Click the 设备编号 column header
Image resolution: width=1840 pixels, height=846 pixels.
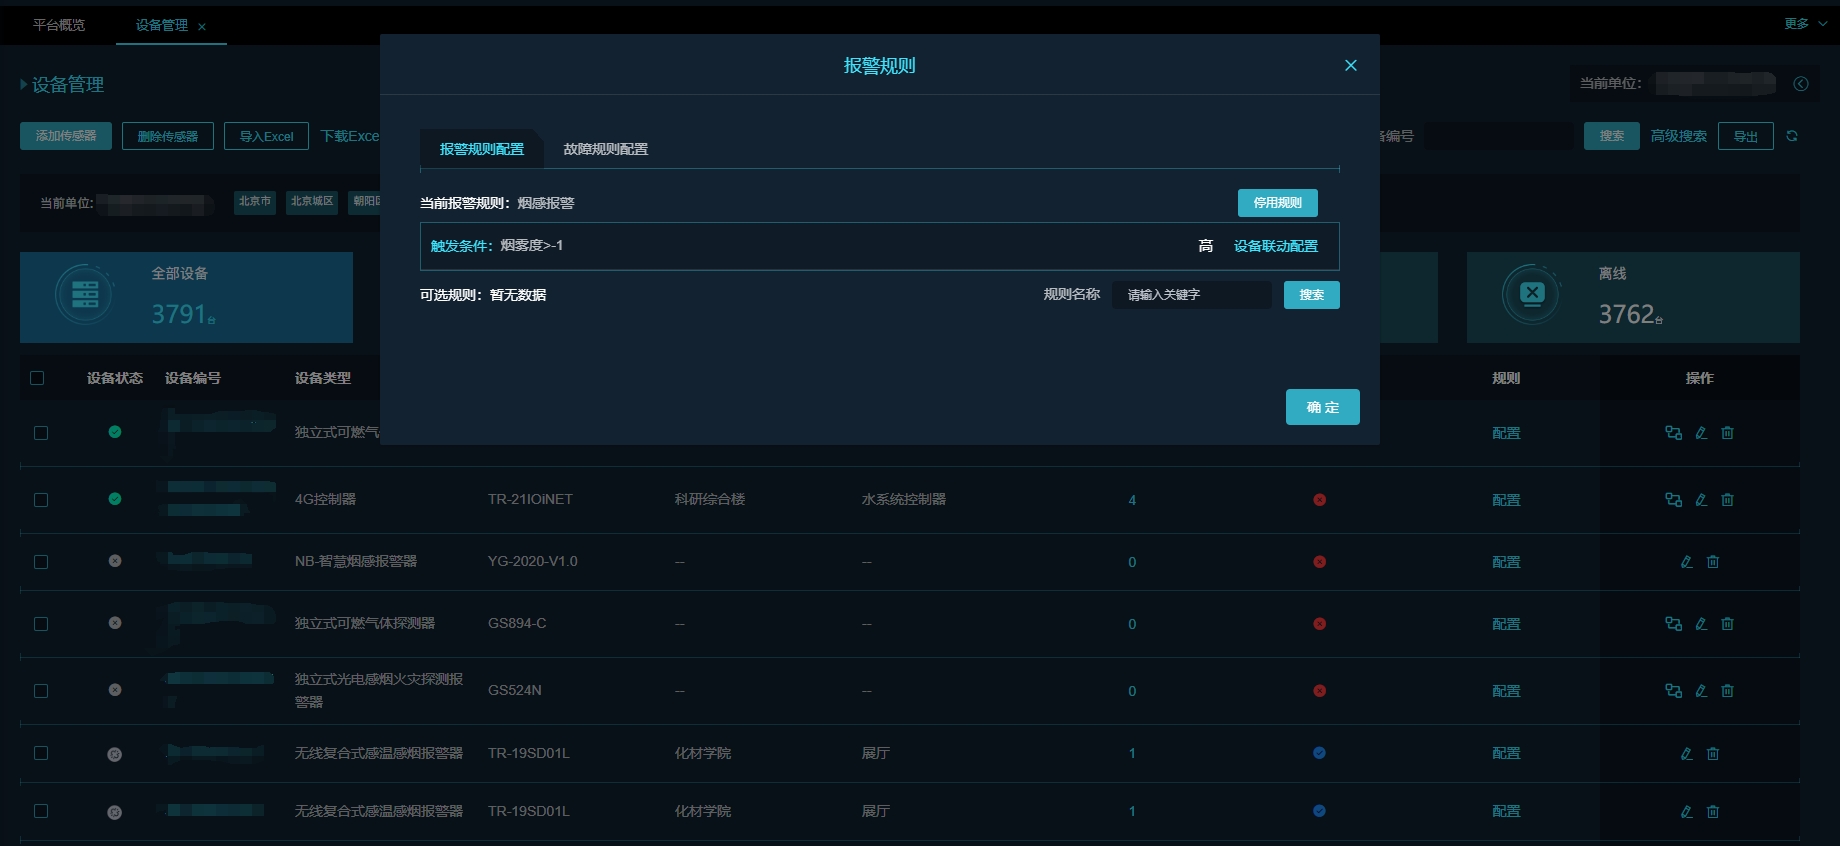193,378
